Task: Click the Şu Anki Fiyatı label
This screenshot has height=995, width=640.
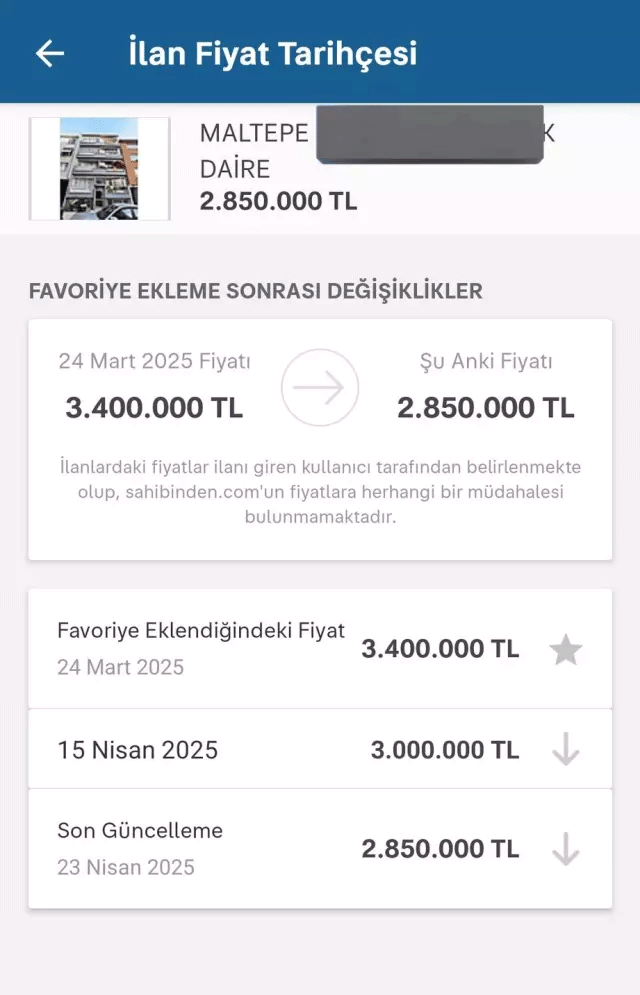Action: point(486,361)
